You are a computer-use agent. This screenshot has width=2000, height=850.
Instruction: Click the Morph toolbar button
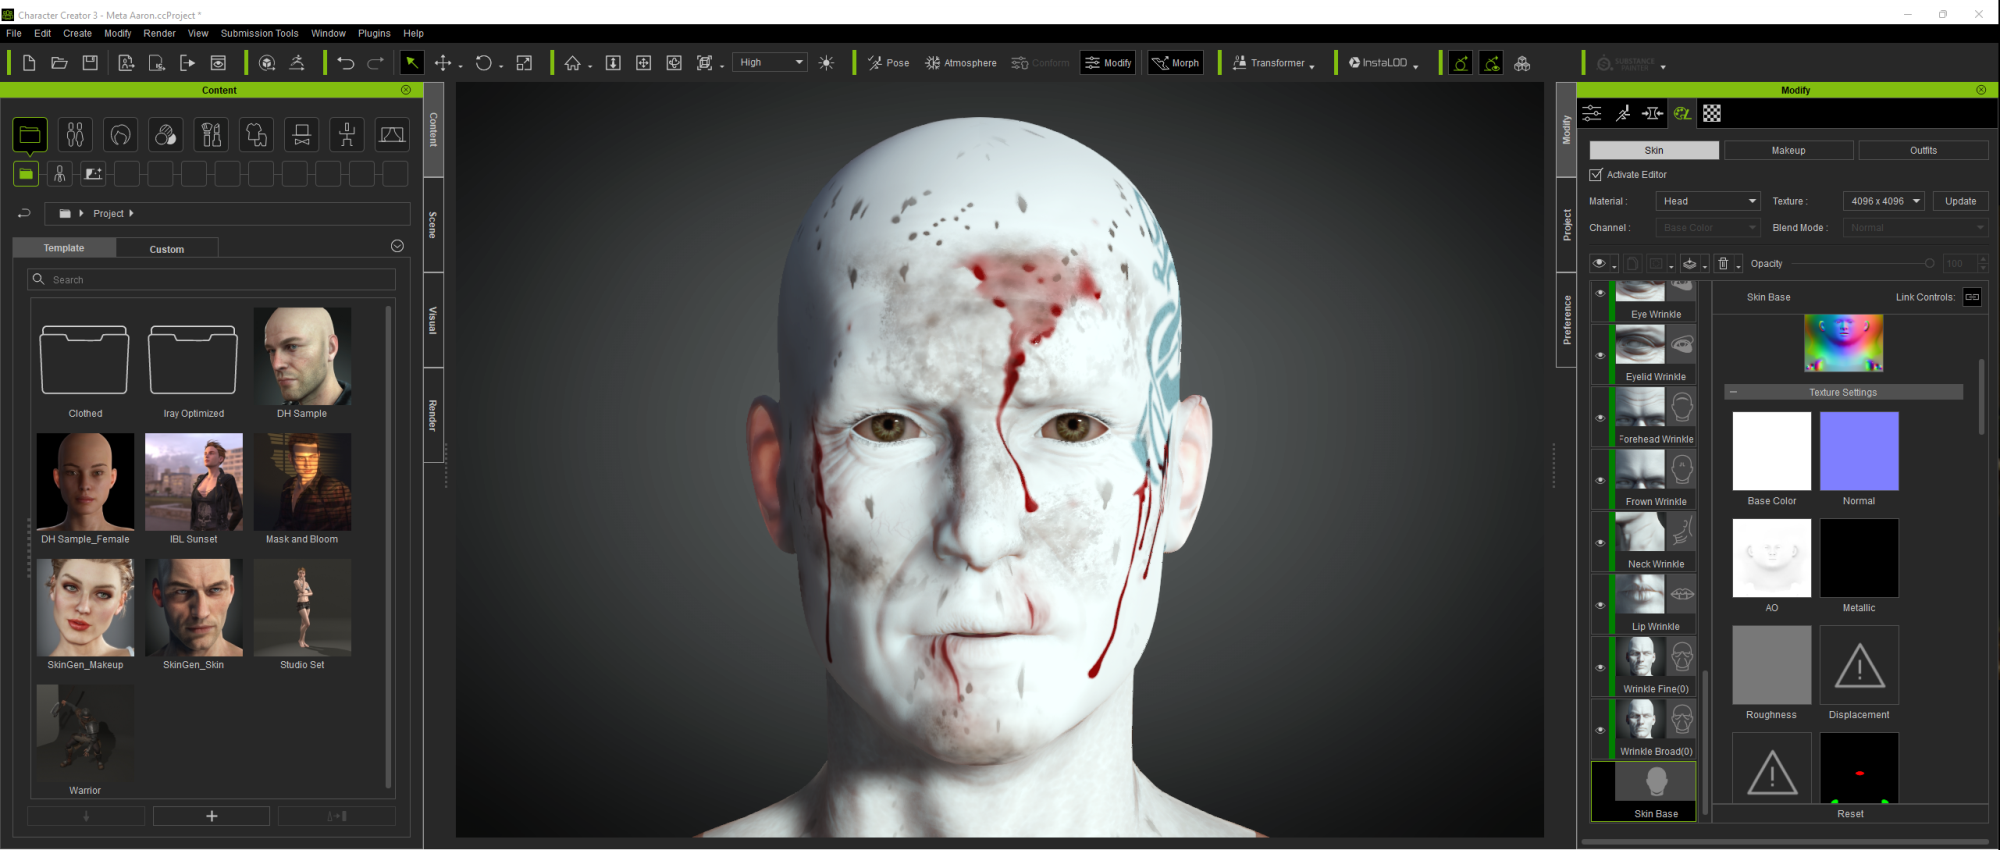(1175, 63)
